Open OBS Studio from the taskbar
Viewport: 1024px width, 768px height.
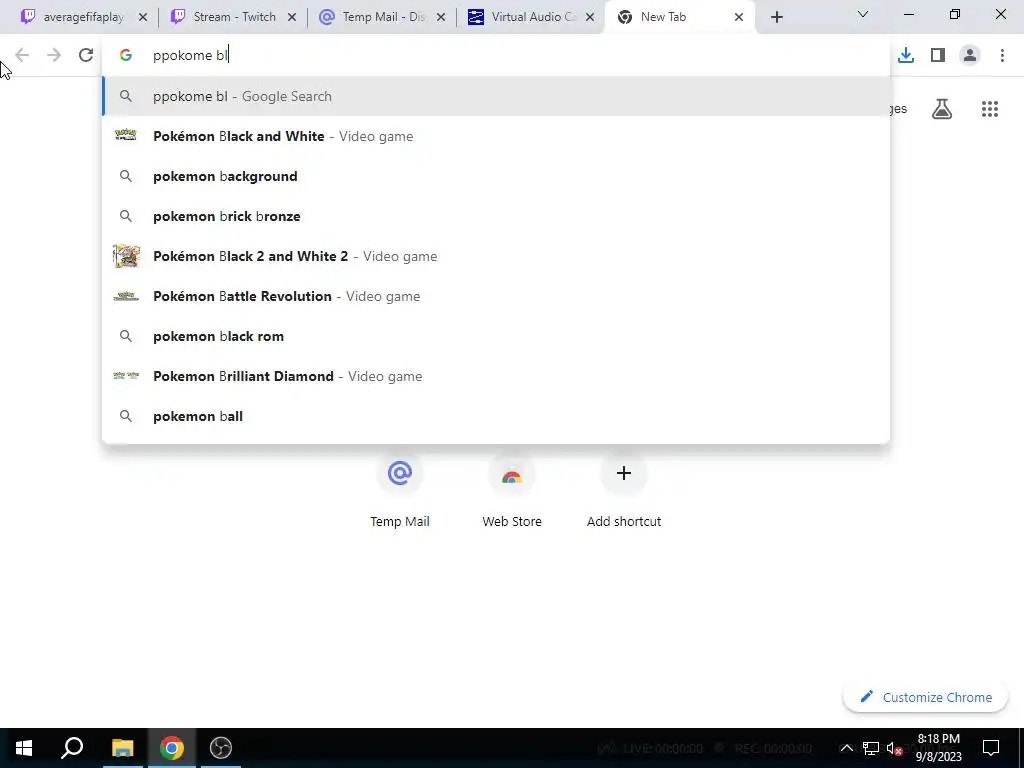tap(221, 748)
